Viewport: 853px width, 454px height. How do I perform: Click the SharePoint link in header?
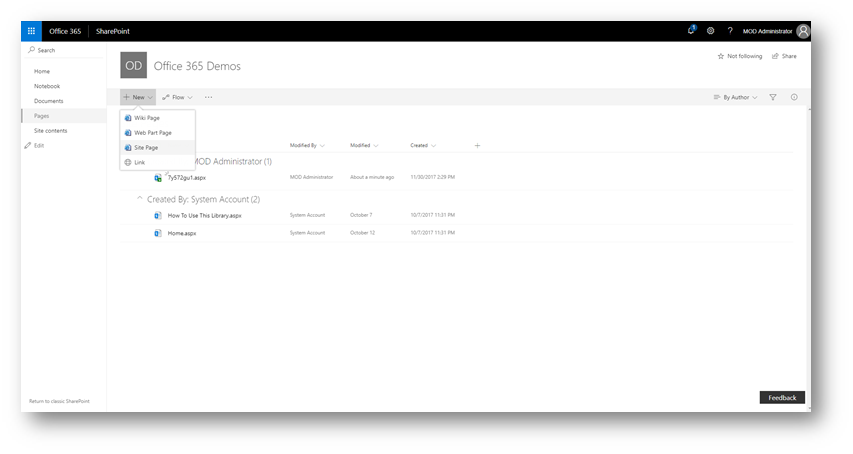(113, 31)
